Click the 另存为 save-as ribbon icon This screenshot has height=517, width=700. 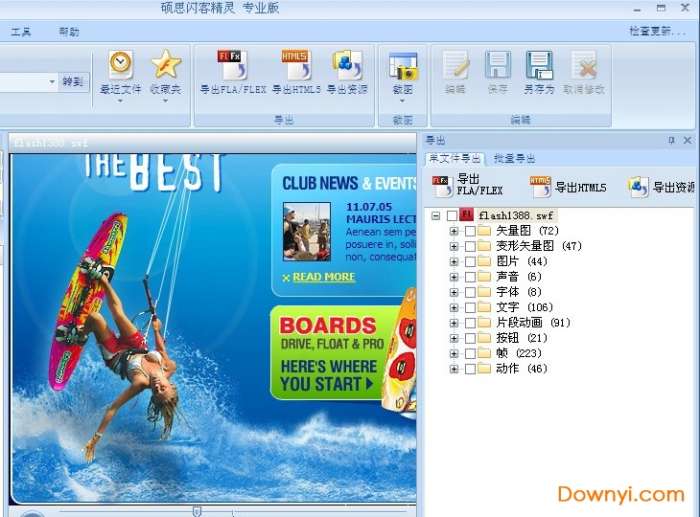[x=539, y=66]
